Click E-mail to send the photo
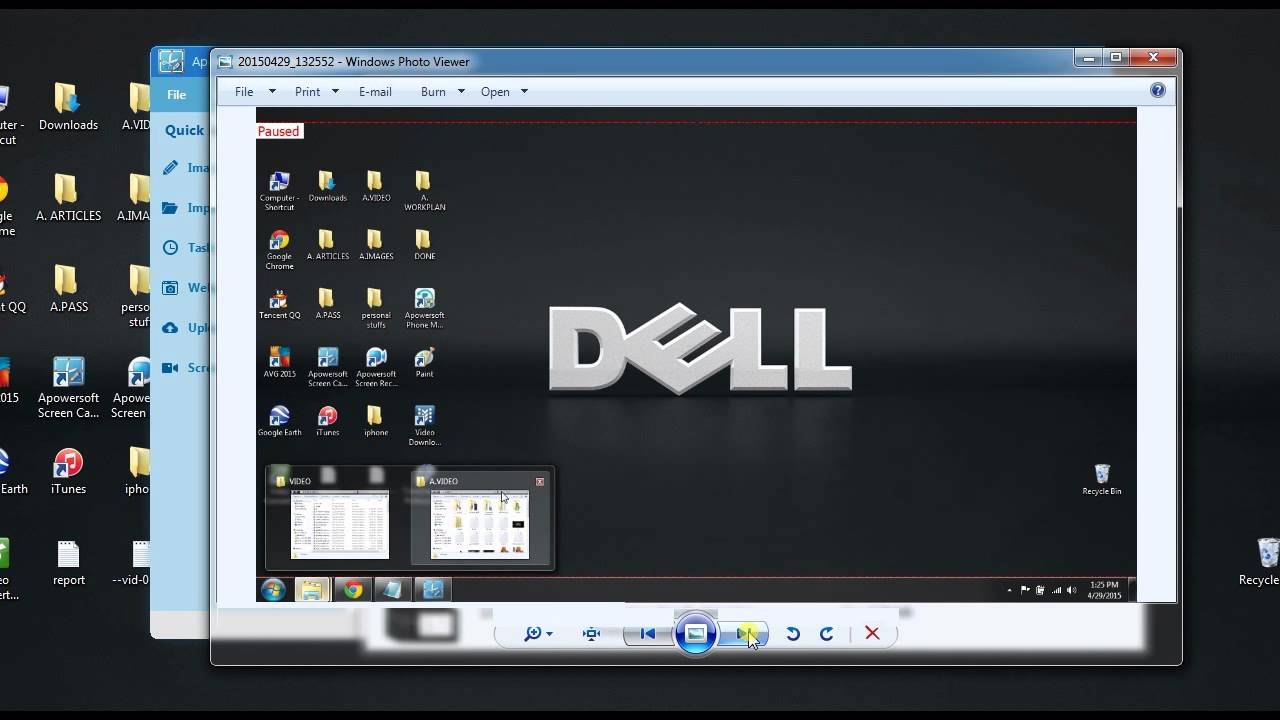 coord(375,91)
